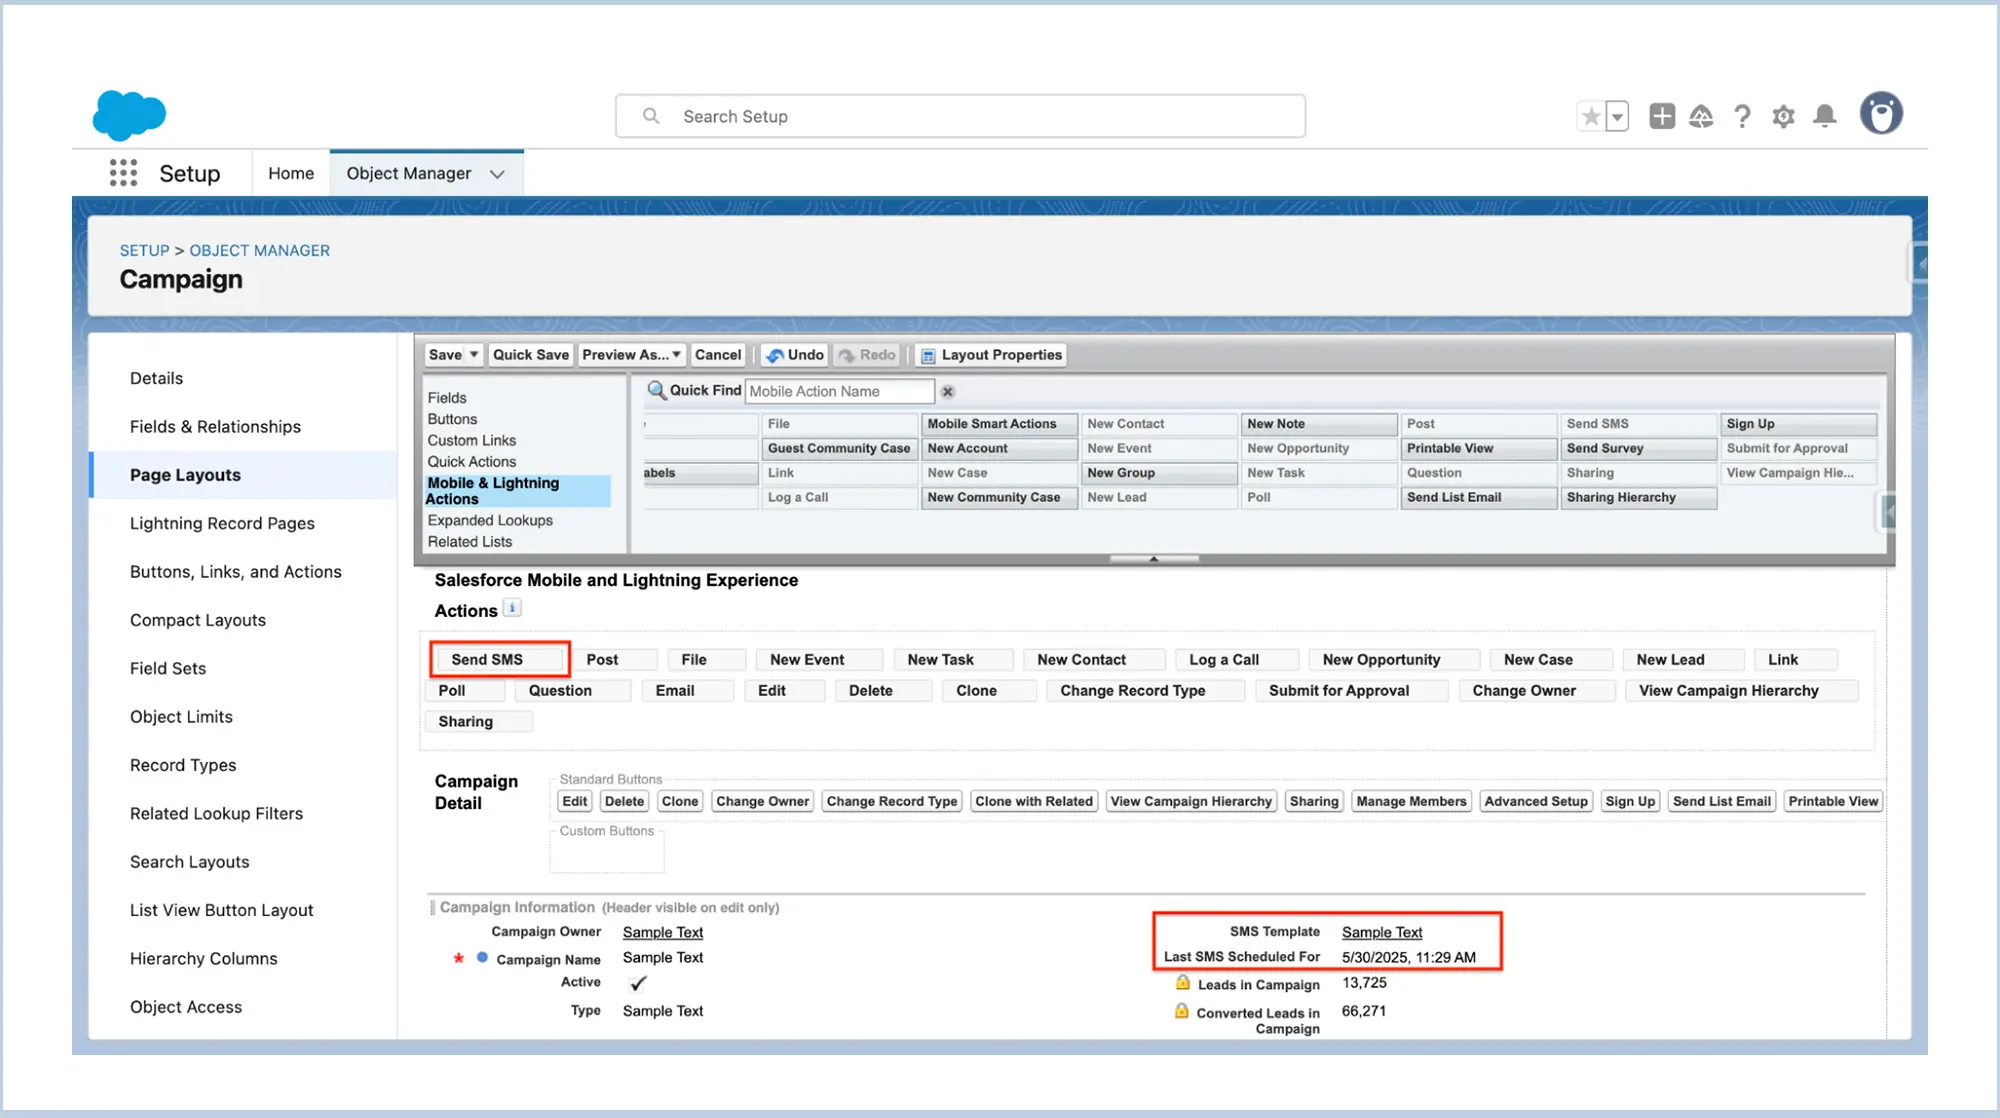This screenshot has height=1118, width=2000.
Task: Collapse the palette using bottom handle
Action: pyautogui.click(x=1153, y=559)
